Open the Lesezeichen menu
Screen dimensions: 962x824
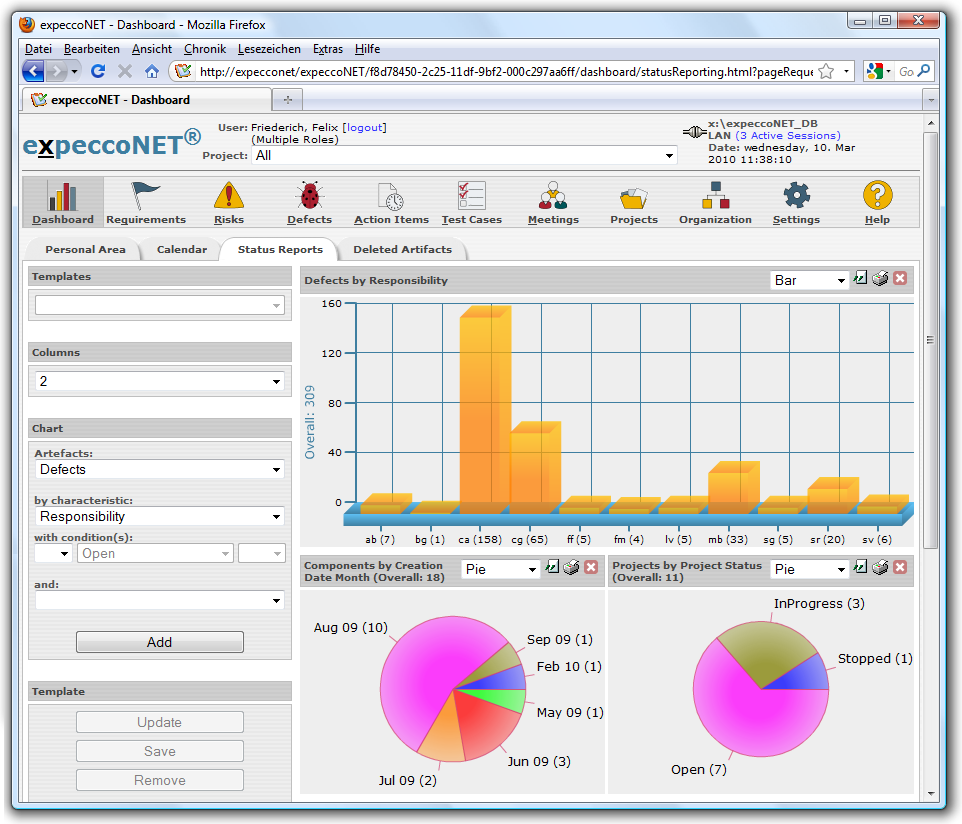[x=269, y=49]
